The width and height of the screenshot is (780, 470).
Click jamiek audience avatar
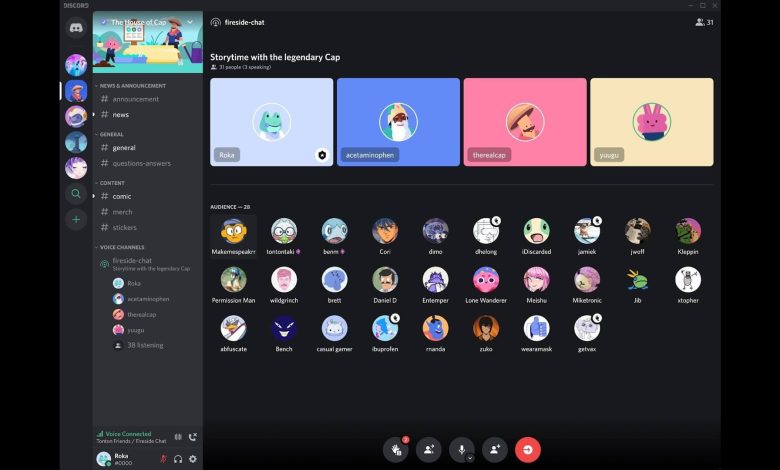(587, 231)
